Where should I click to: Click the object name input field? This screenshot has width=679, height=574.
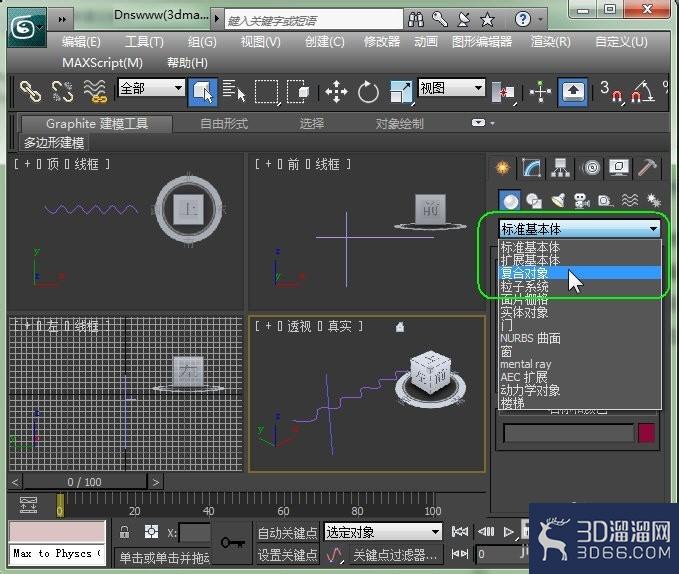[568, 433]
